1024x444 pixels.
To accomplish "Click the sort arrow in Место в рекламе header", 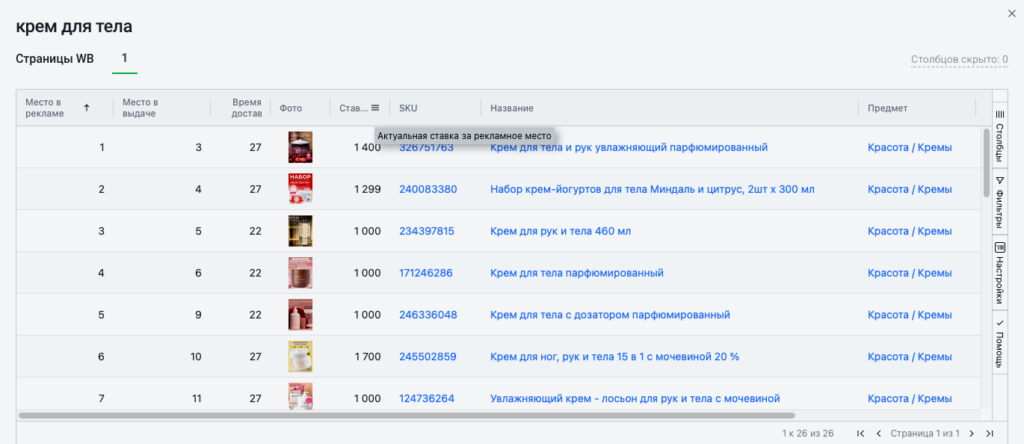I will (86, 108).
